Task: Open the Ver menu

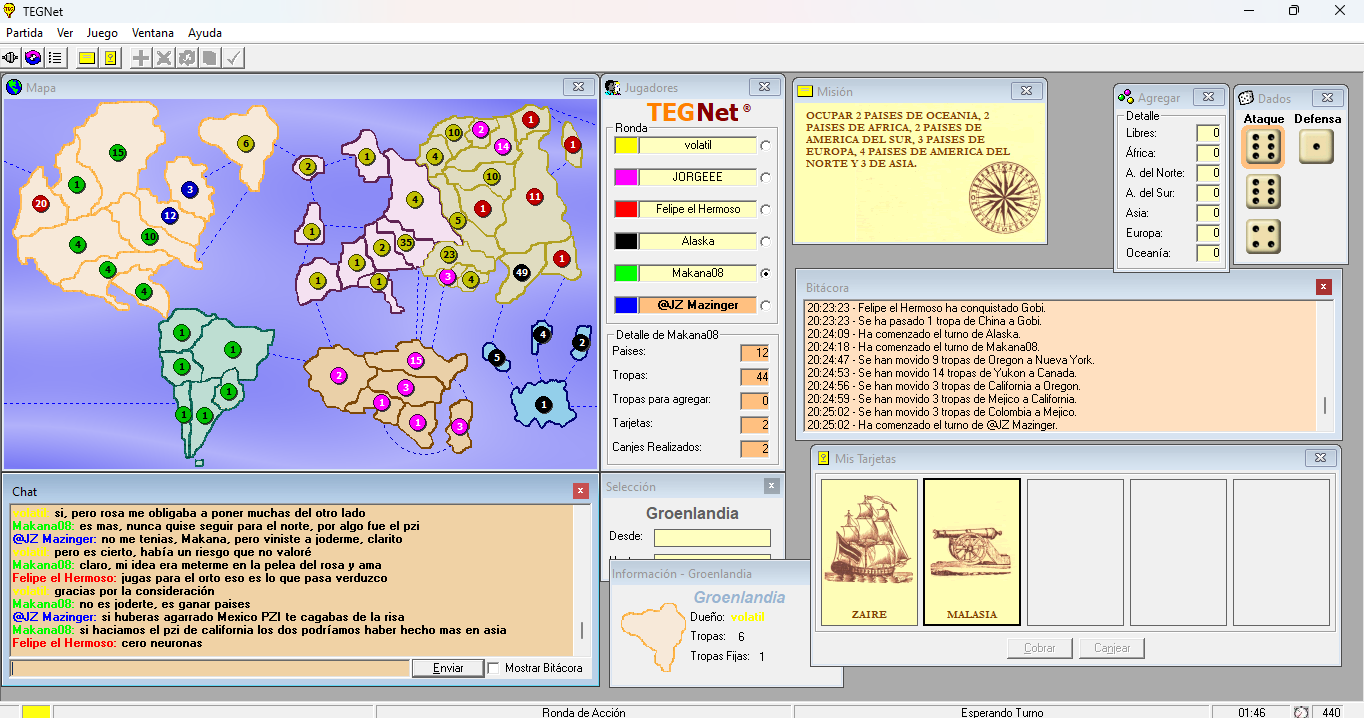Action: coord(65,33)
